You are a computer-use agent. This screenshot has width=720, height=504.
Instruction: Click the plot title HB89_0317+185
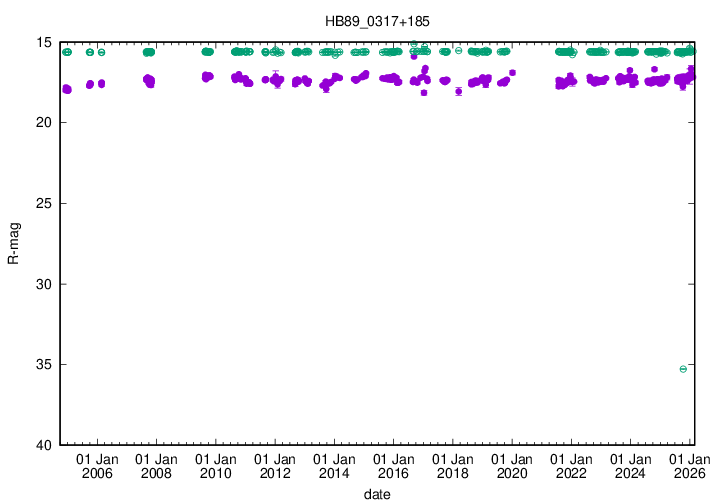tap(378, 21)
